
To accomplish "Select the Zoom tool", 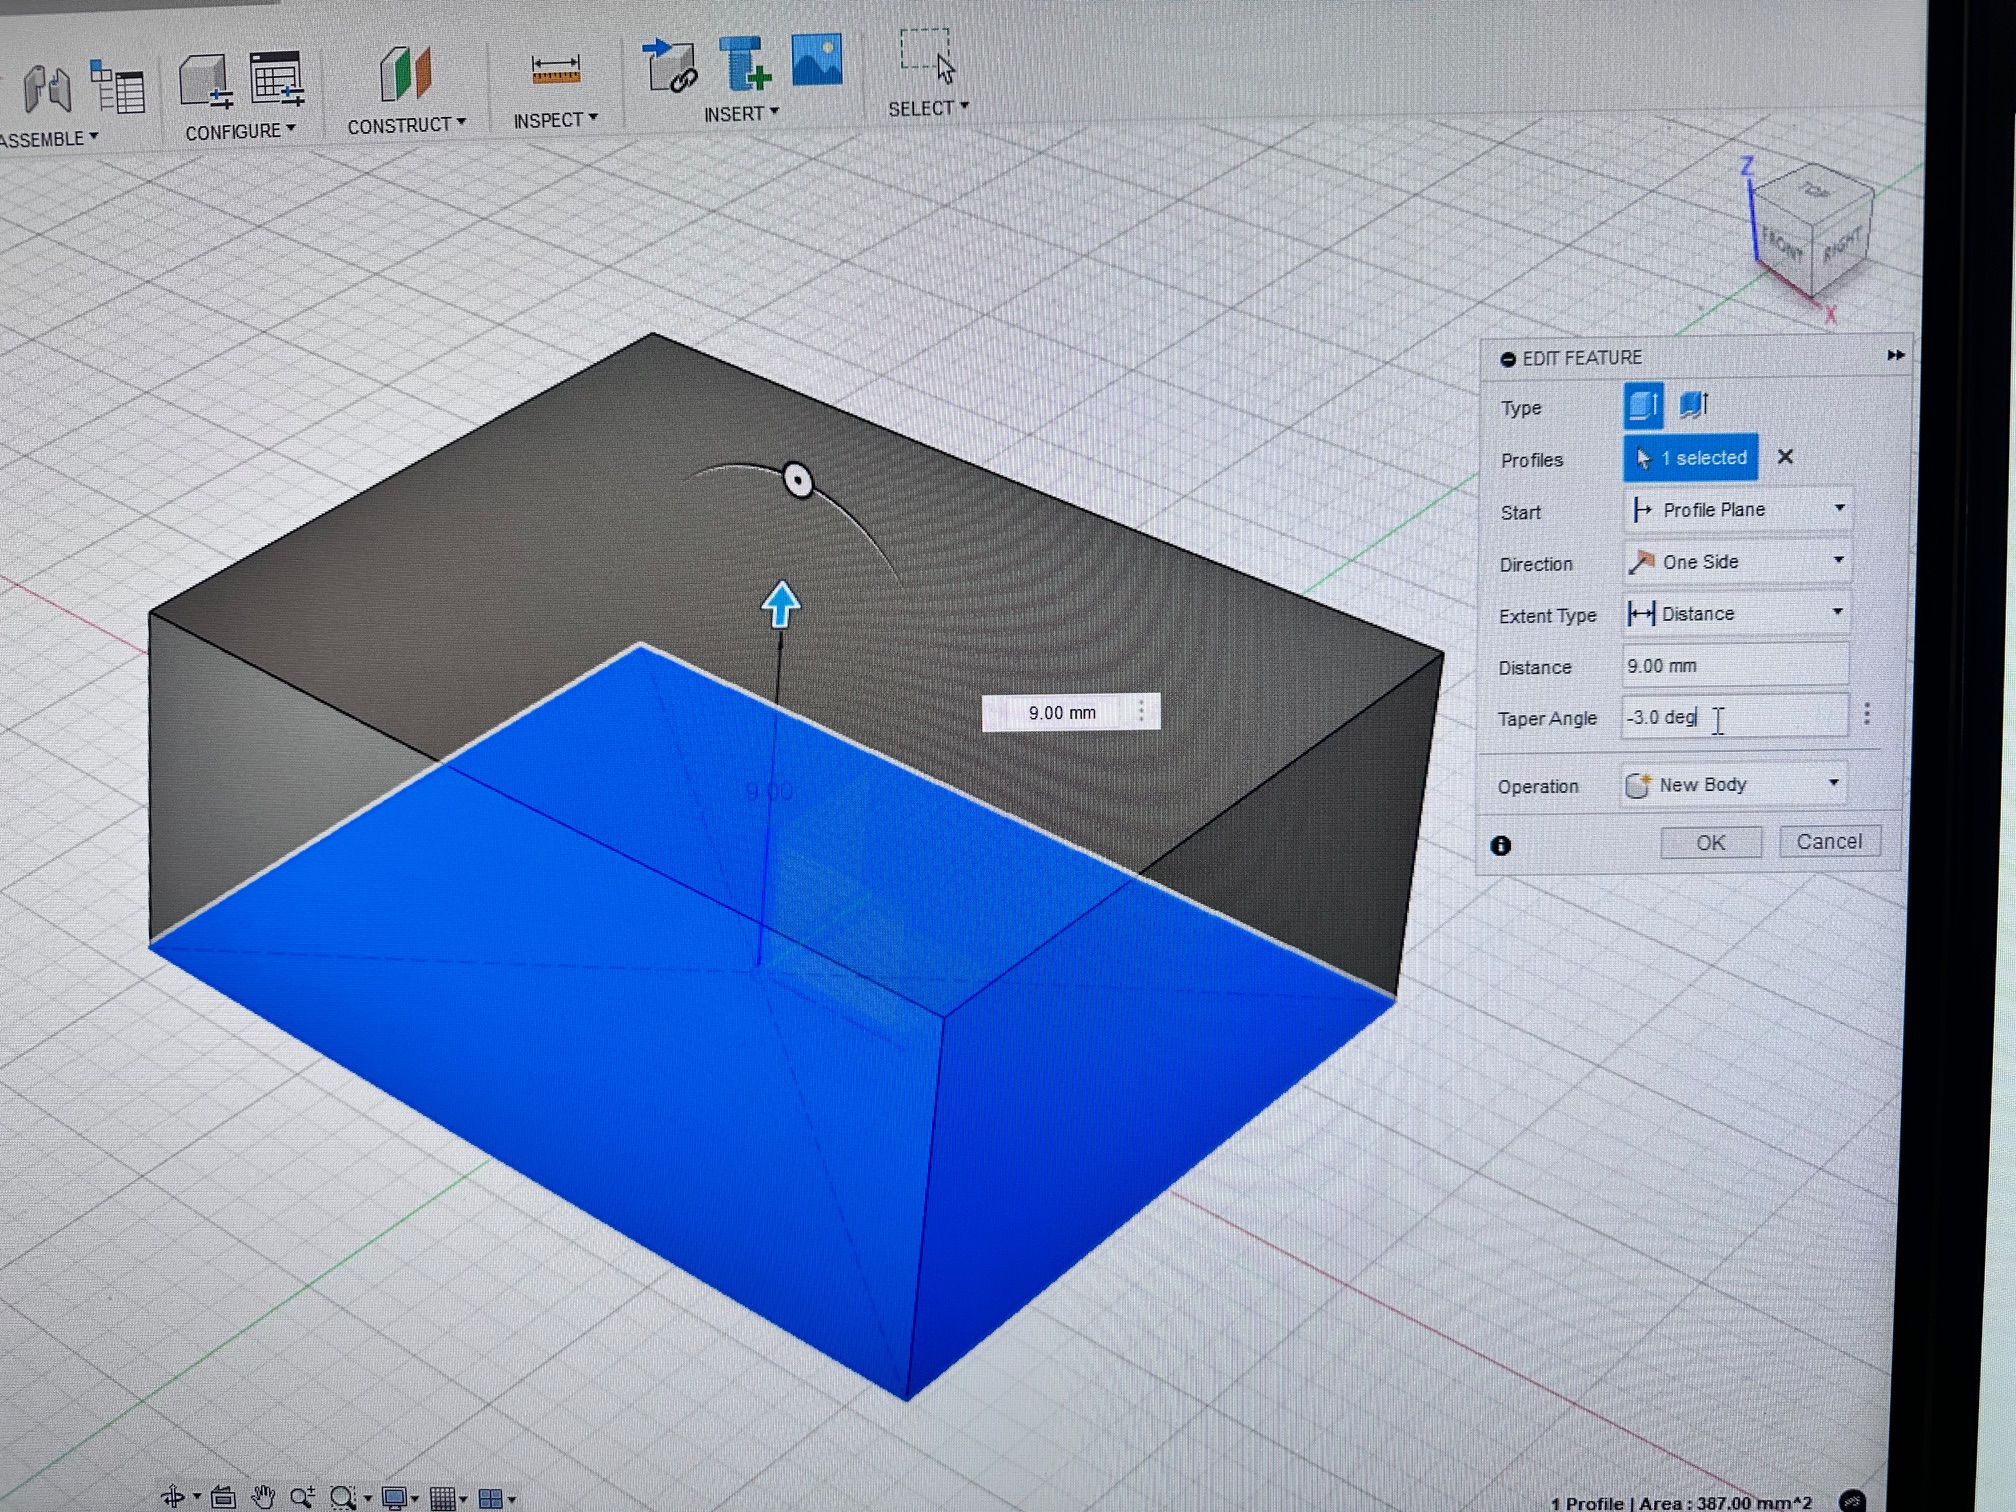I will [301, 1497].
